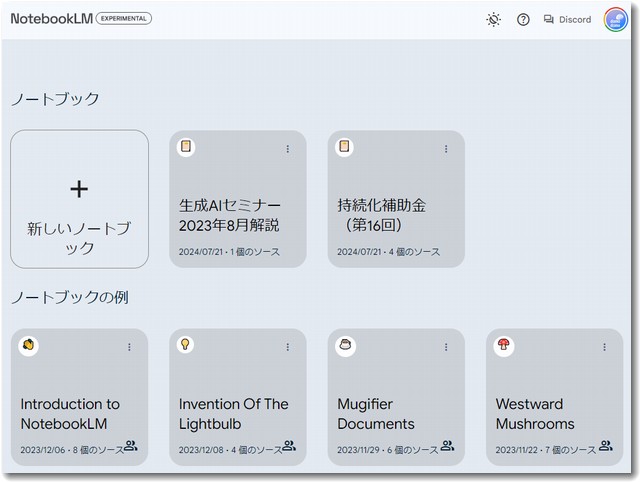This screenshot has width=640, height=482.
Task: Click the mushroom icon on Westward Mushrooms
Action: tap(504, 345)
